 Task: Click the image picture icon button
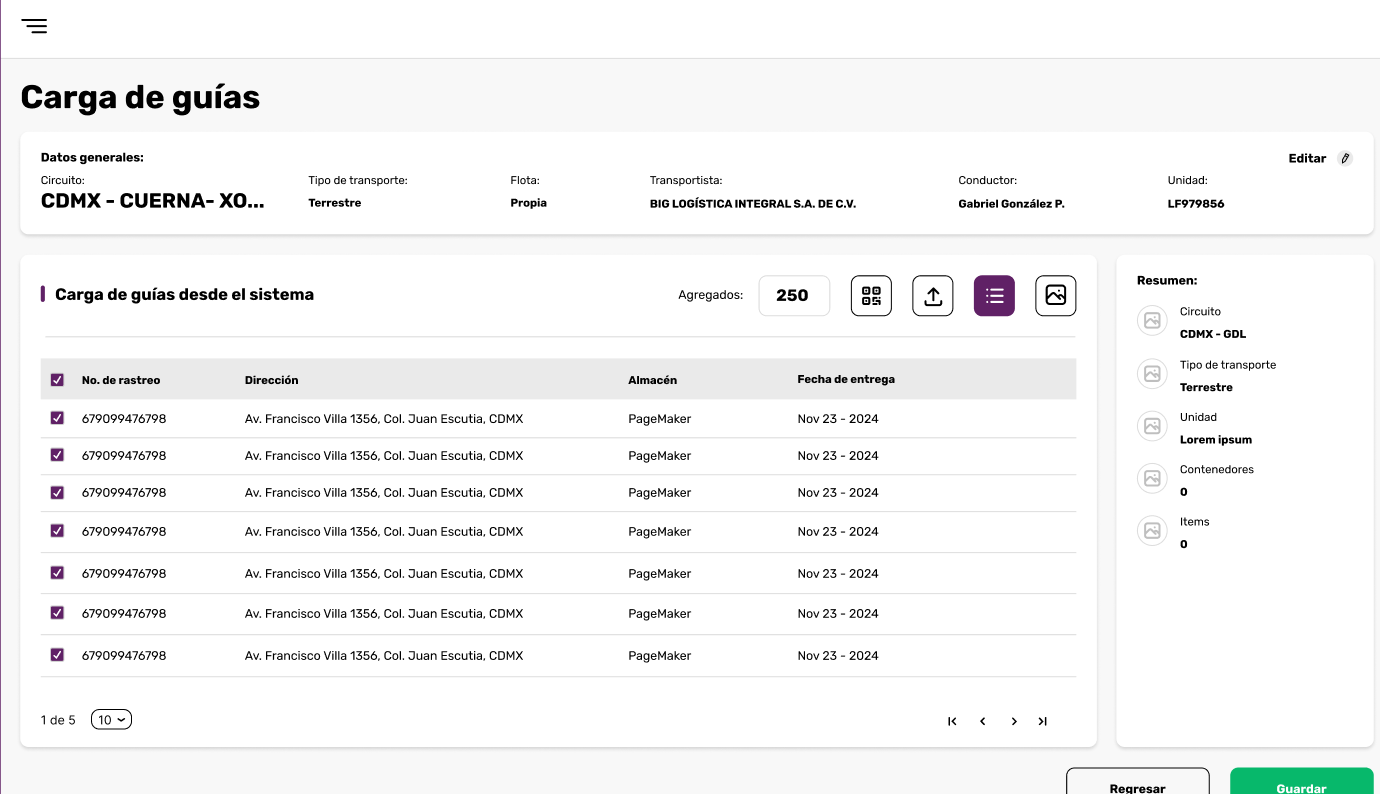click(x=1056, y=296)
